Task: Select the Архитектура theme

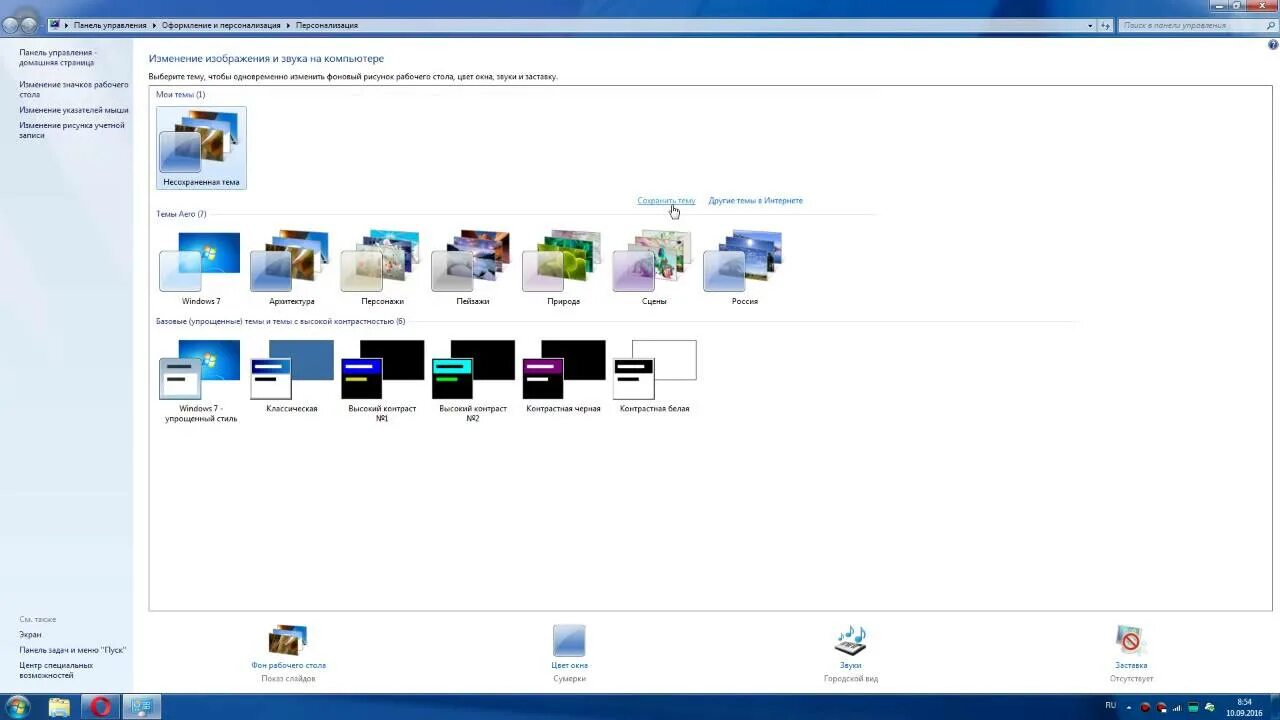Action: point(291,268)
